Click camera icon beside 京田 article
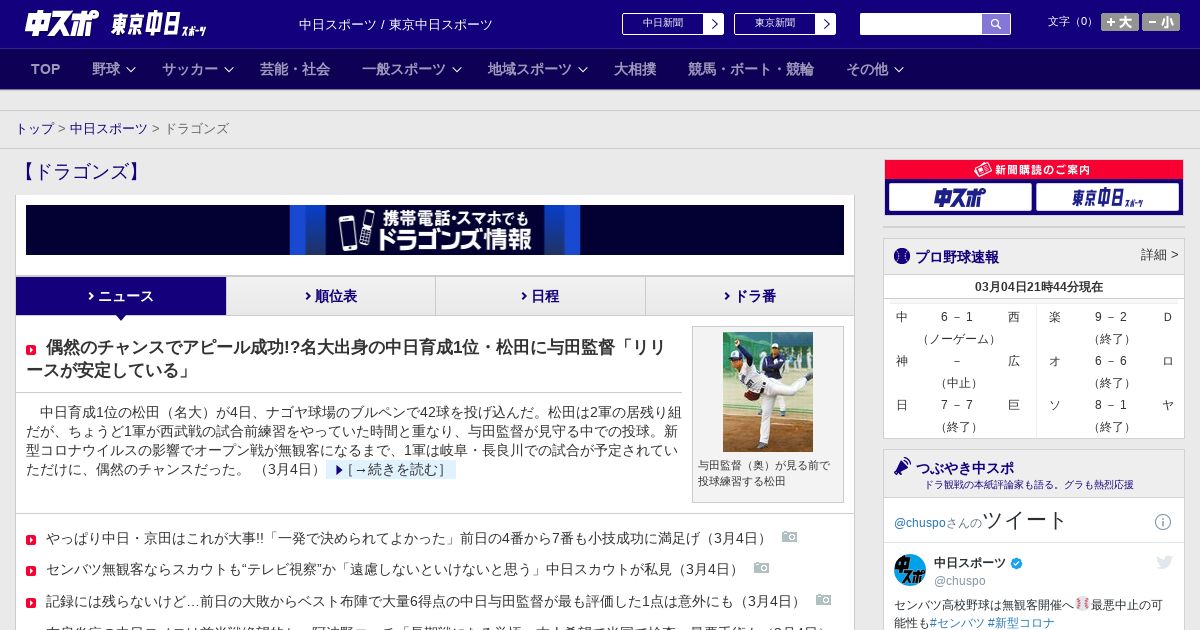1200x630 pixels. [790, 537]
